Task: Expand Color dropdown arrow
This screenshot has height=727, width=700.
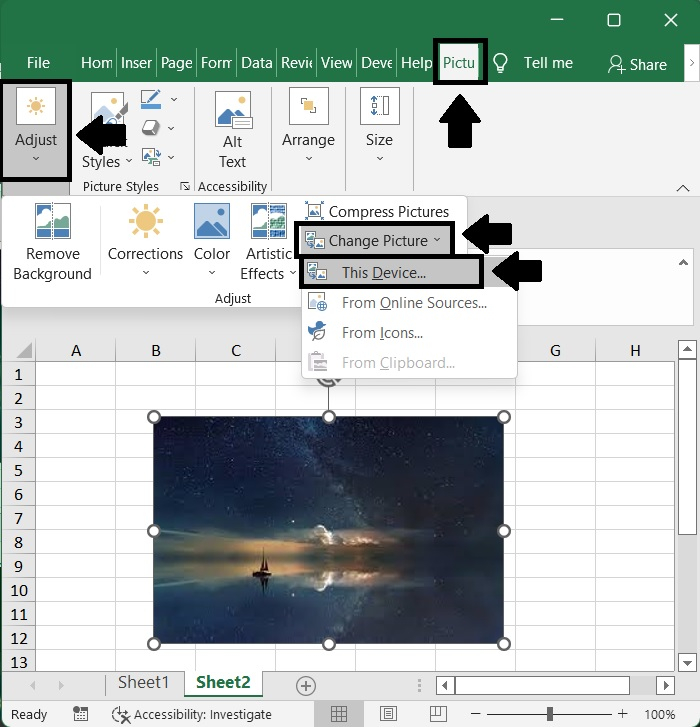Action: [x=212, y=273]
